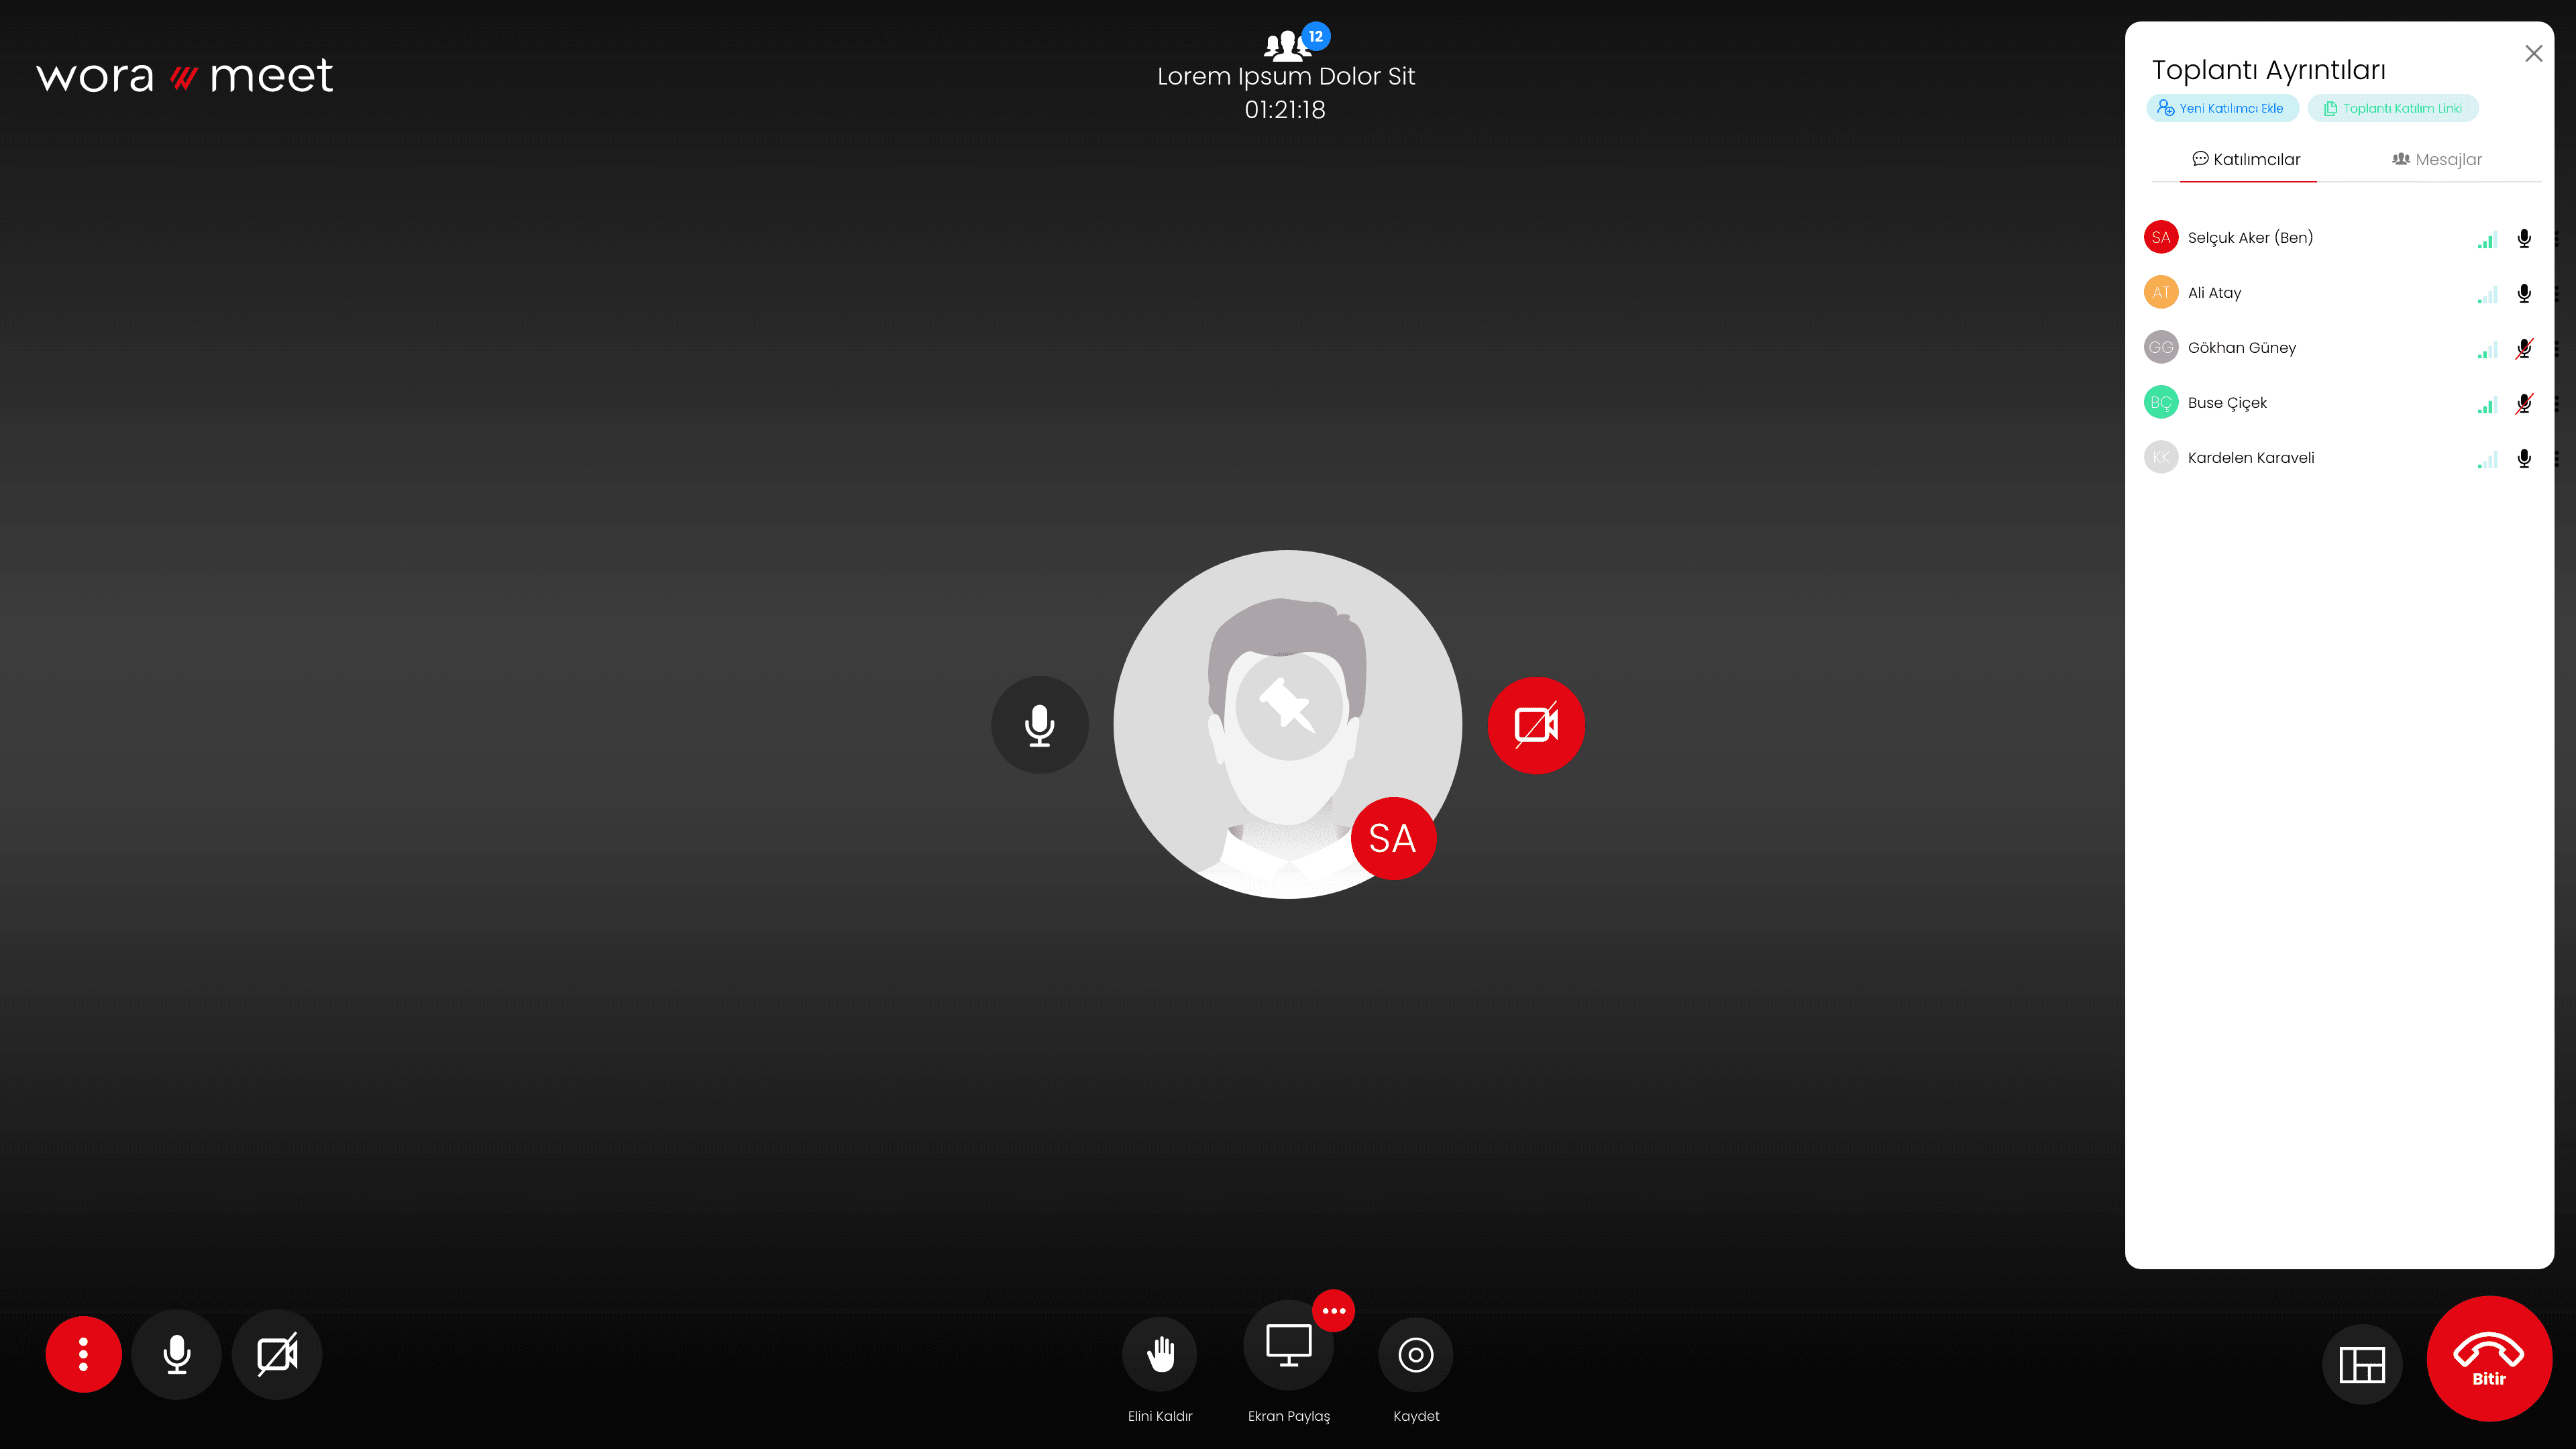
Task: Select the AT avatar of Ali Atay
Action: pos(2161,292)
